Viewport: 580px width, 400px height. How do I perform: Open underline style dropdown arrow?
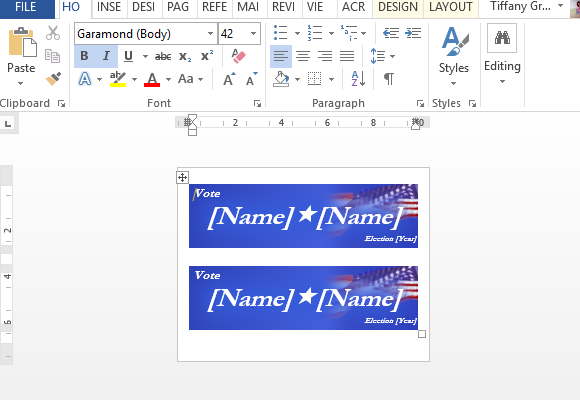[145, 57]
